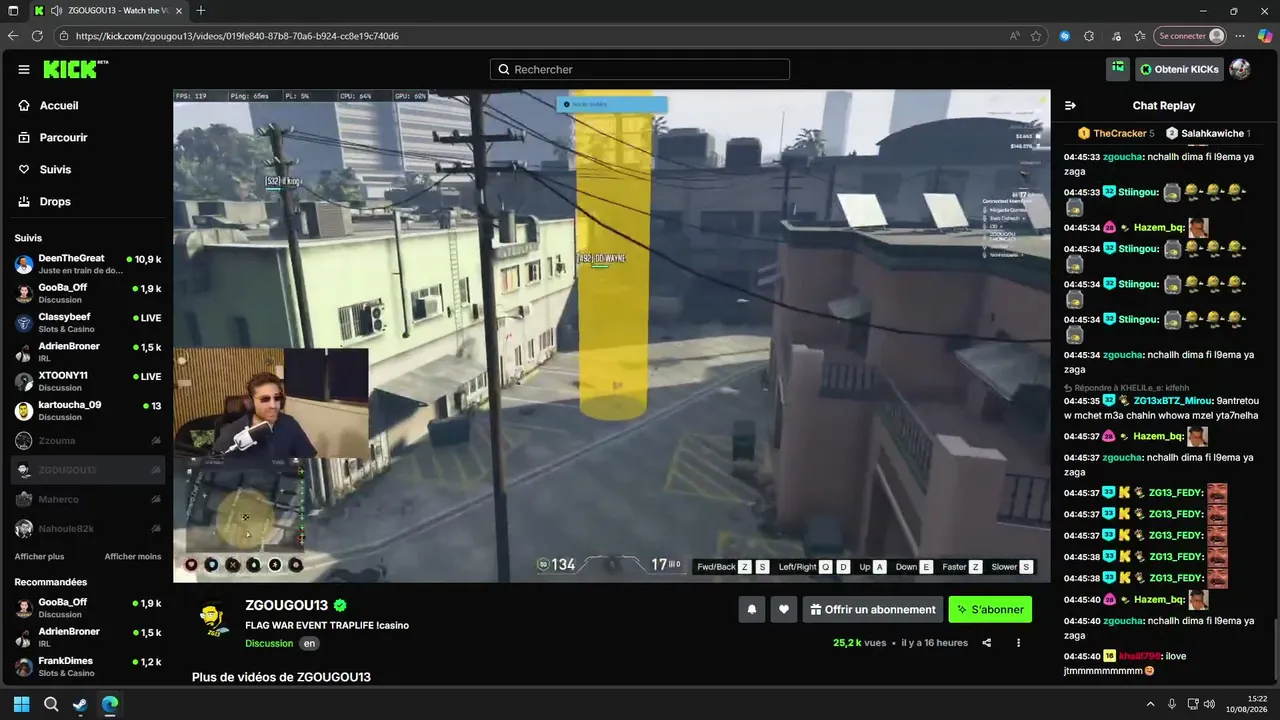
Task: Click Se connecter in browser toolbar
Action: coord(1190,36)
